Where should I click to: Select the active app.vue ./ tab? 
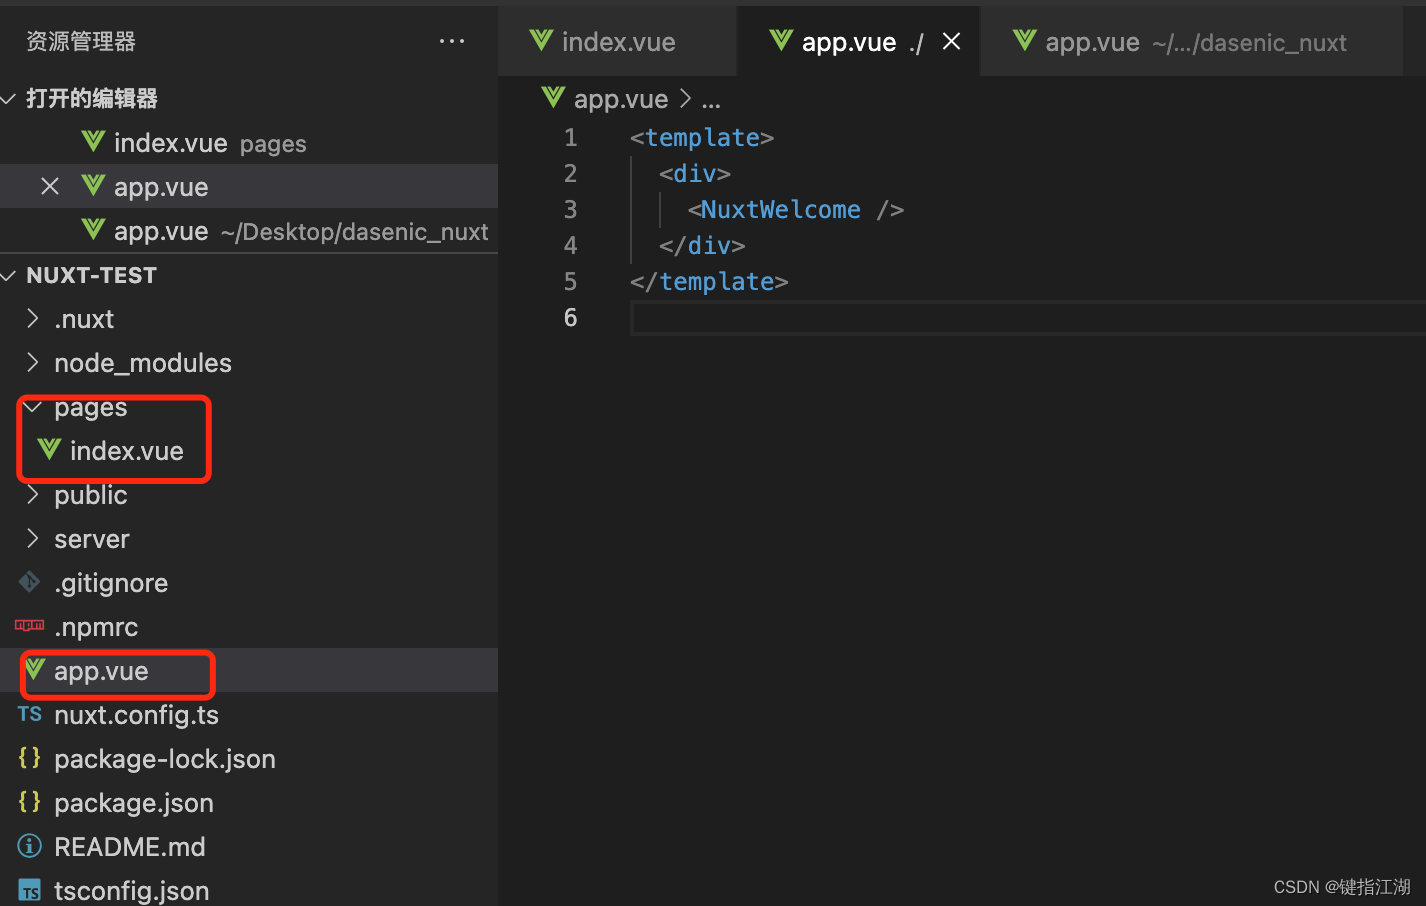[x=859, y=41]
